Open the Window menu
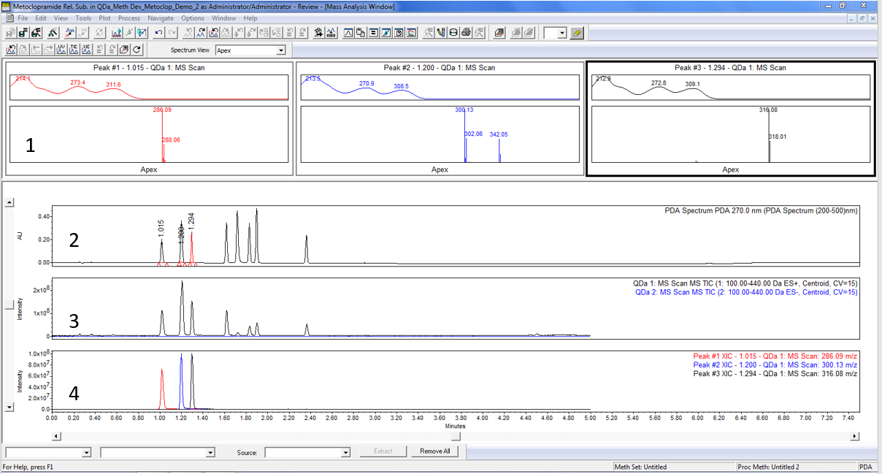Screen dimensions: 882x474 (223, 18)
